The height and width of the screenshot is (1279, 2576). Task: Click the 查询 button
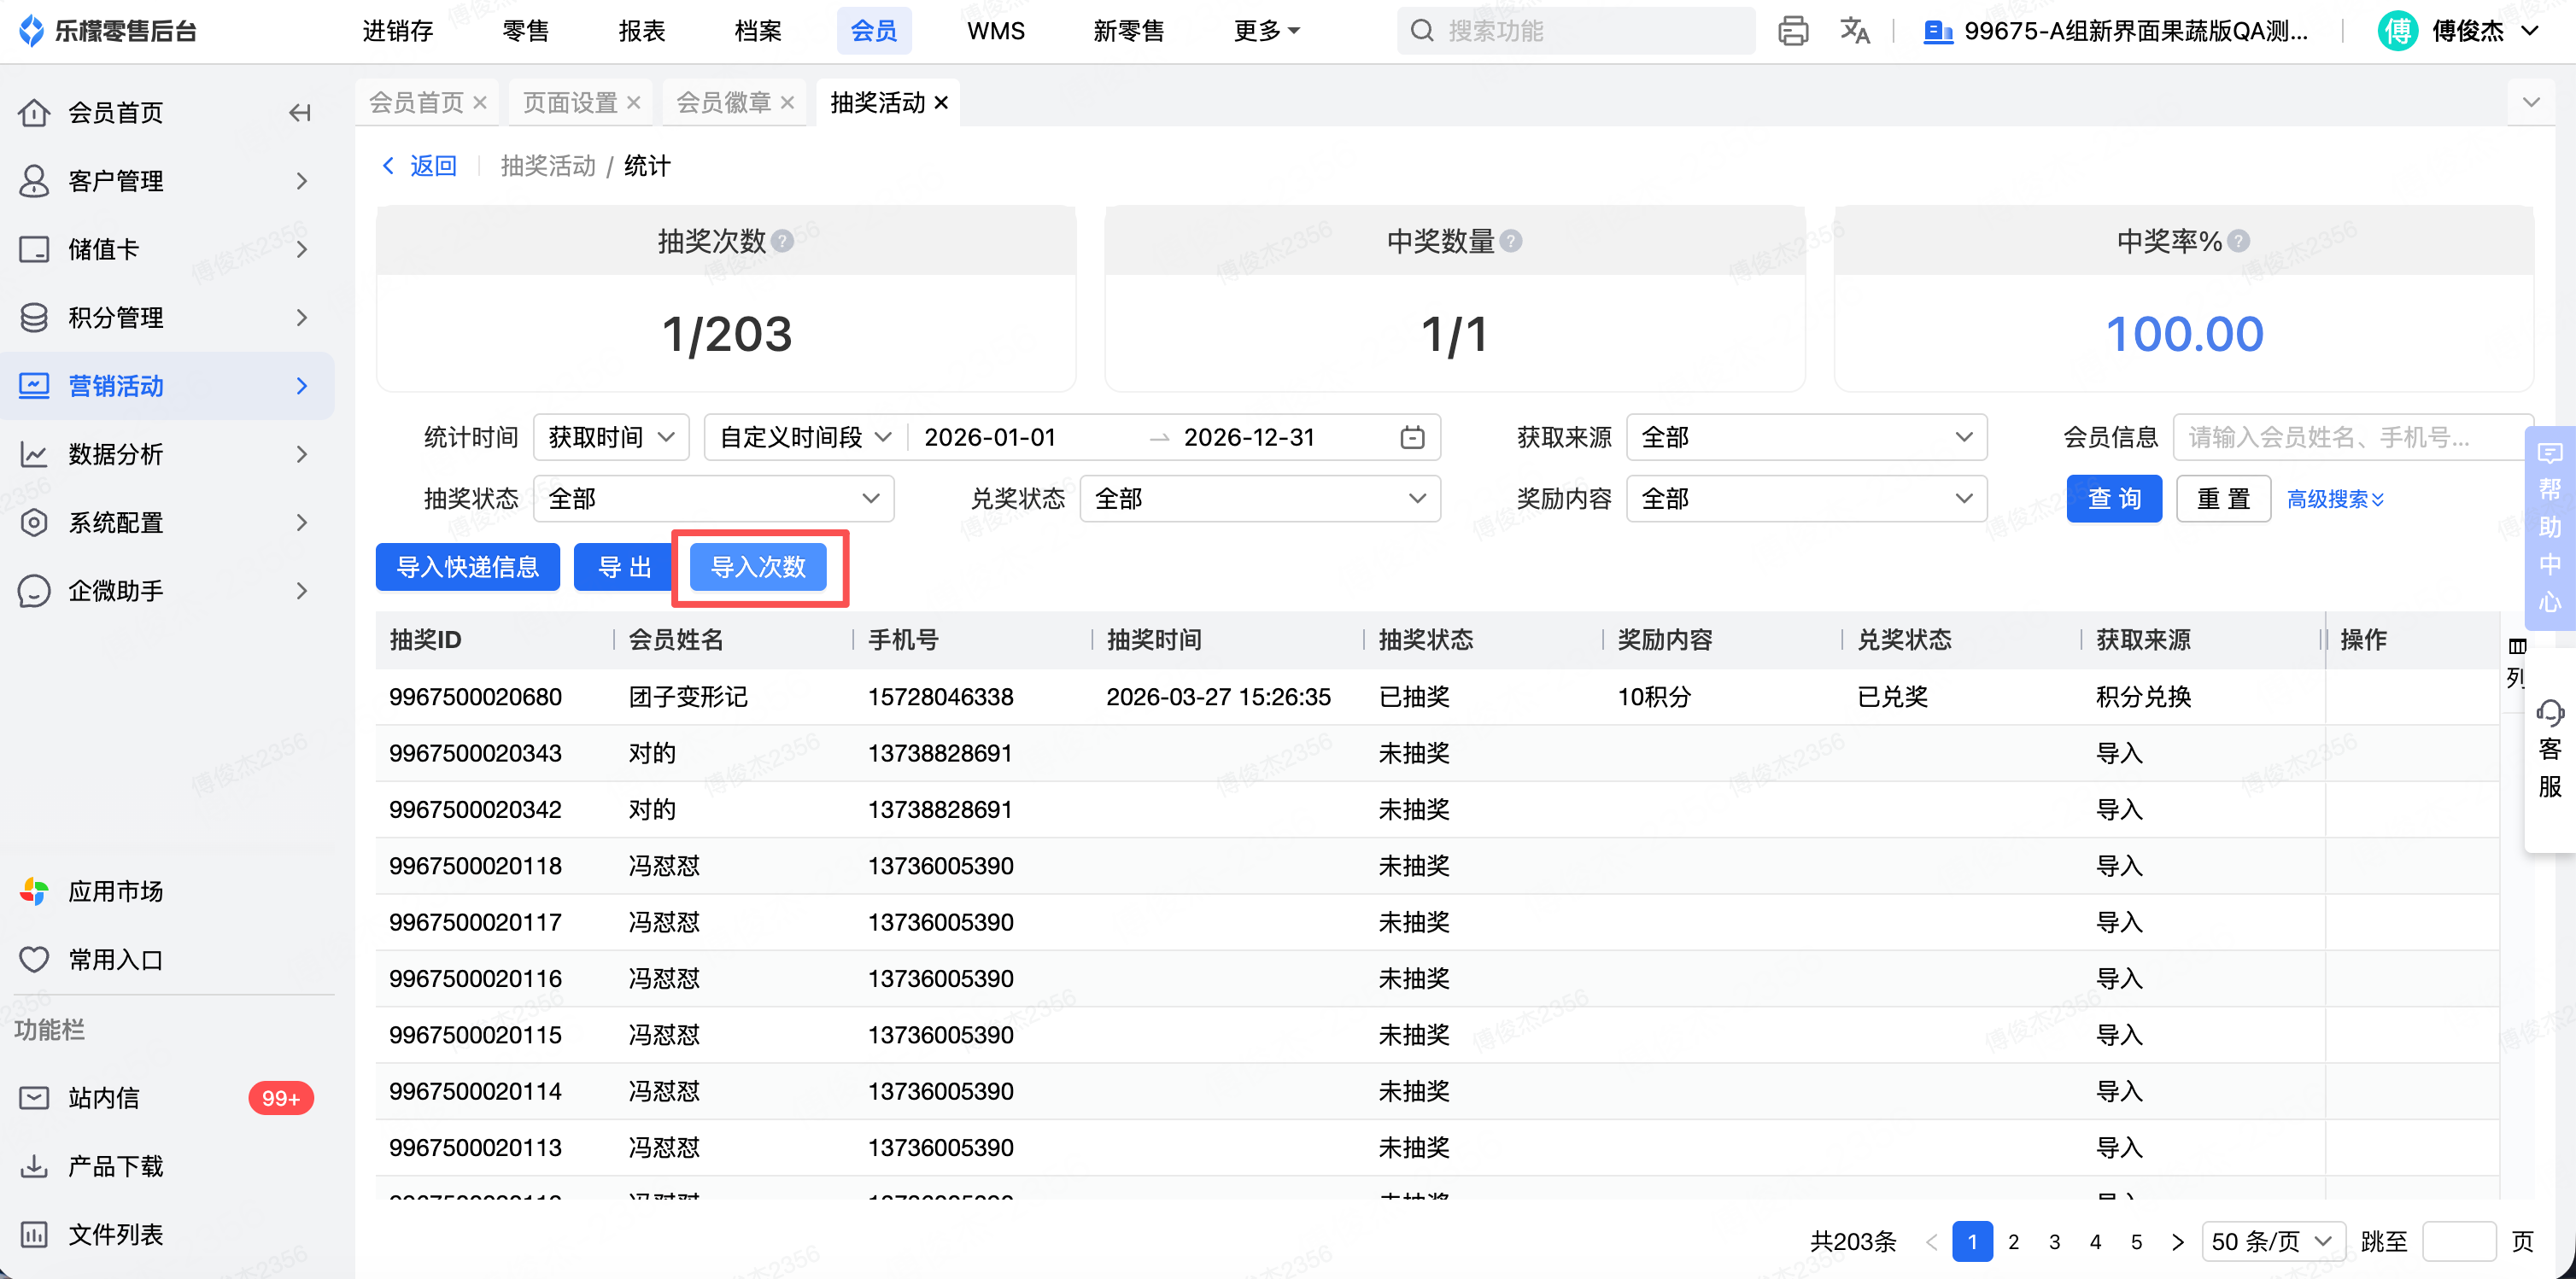[x=2113, y=498]
